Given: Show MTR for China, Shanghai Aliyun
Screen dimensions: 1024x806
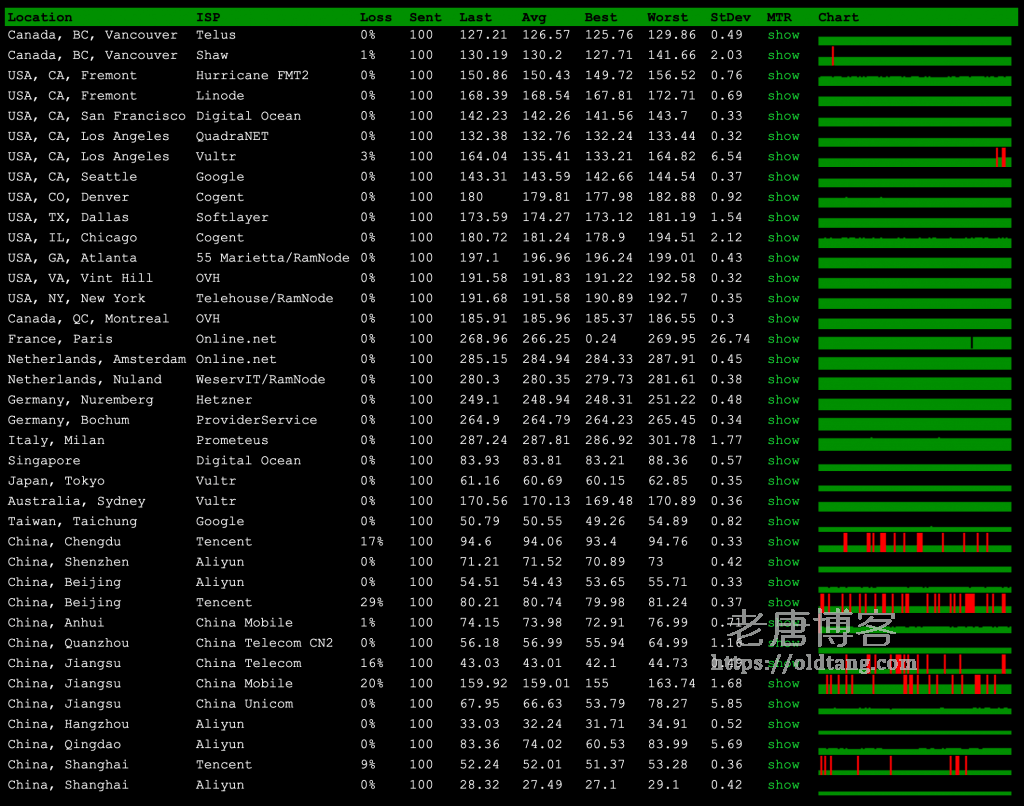Looking at the screenshot, I should [783, 785].
